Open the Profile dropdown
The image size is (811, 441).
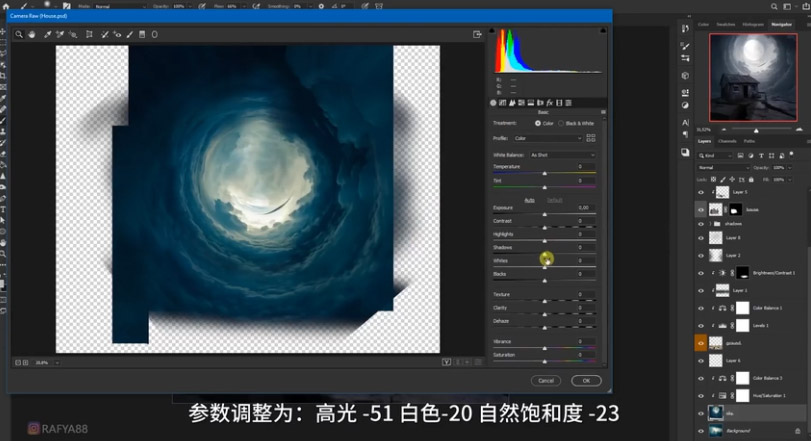549,138
